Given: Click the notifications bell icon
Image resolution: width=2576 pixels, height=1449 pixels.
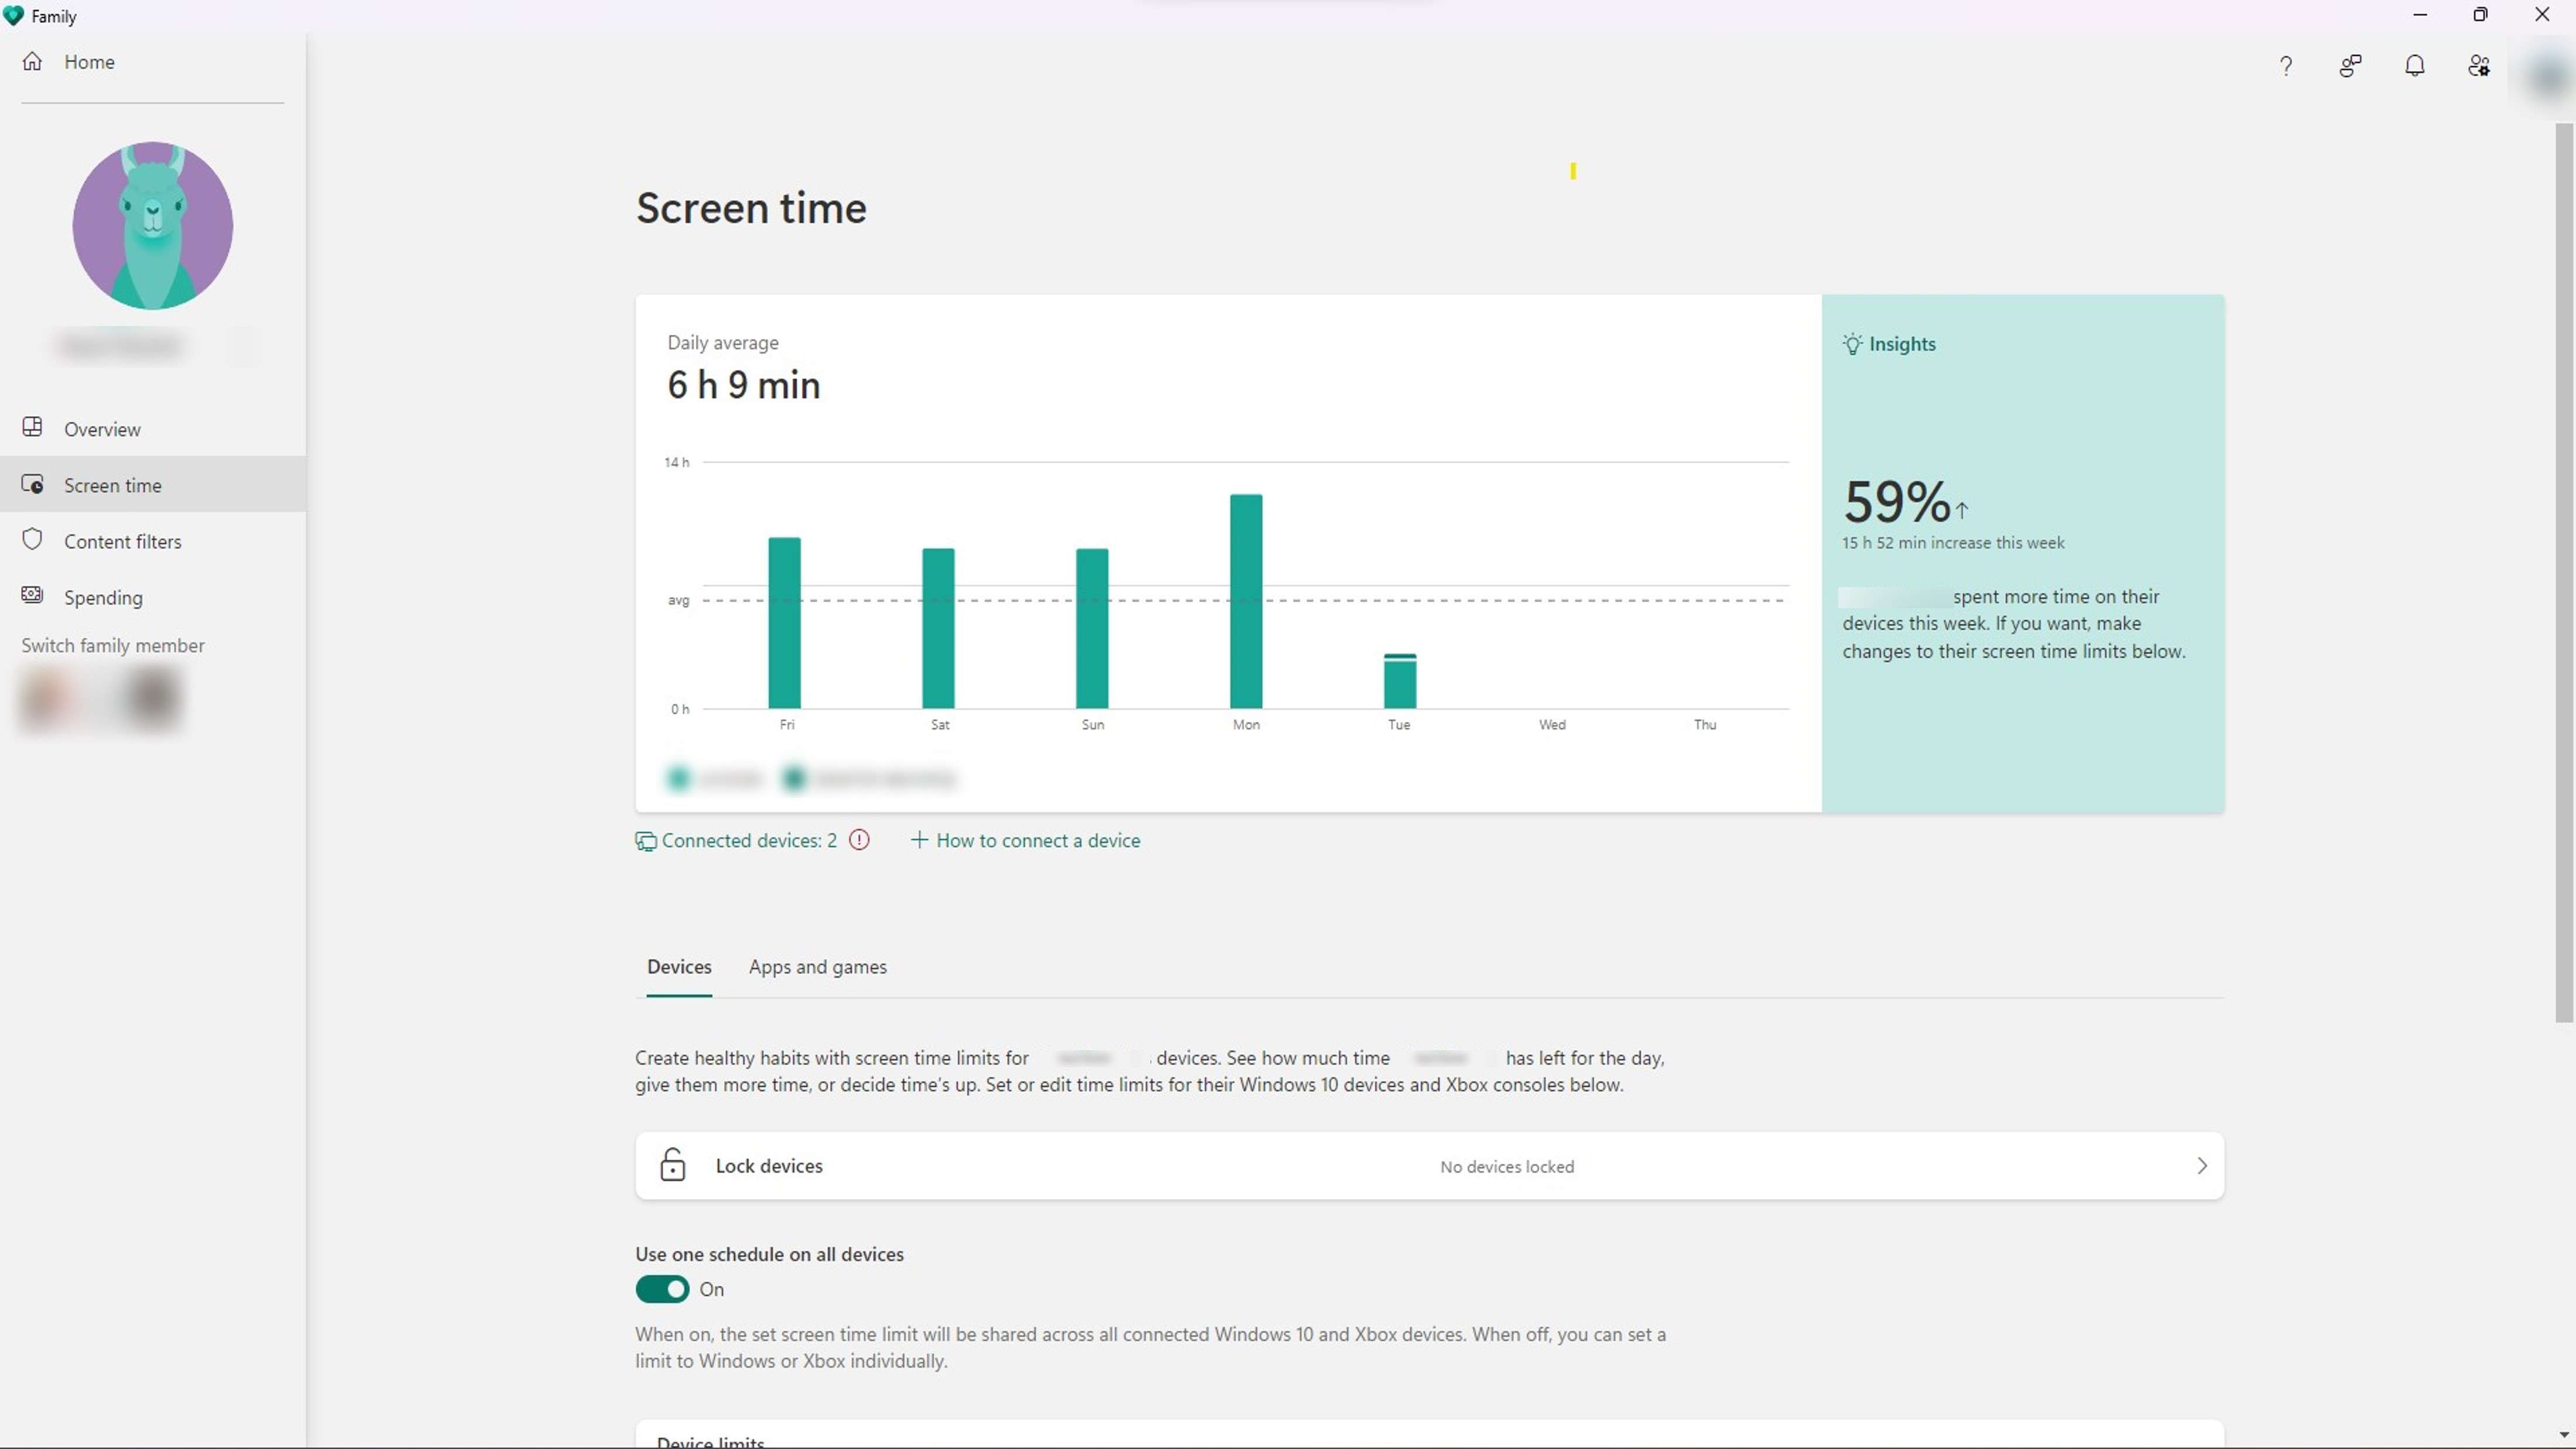Looking at the screenshot, I should [2415, 66].
